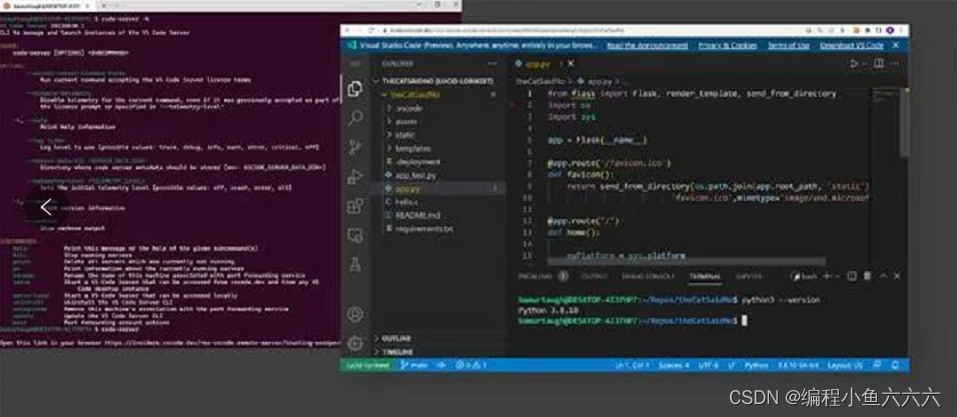Open the run options dropdown arrow beside play

coord(864,63)
